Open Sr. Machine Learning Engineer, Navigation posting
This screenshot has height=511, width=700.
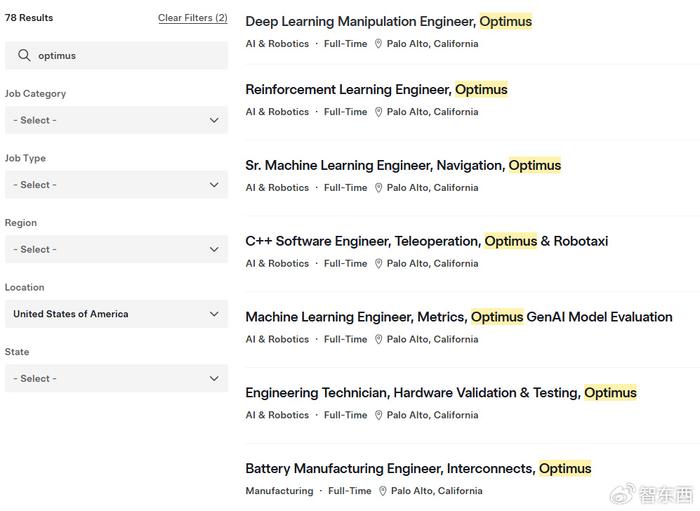tap(403, 165)
